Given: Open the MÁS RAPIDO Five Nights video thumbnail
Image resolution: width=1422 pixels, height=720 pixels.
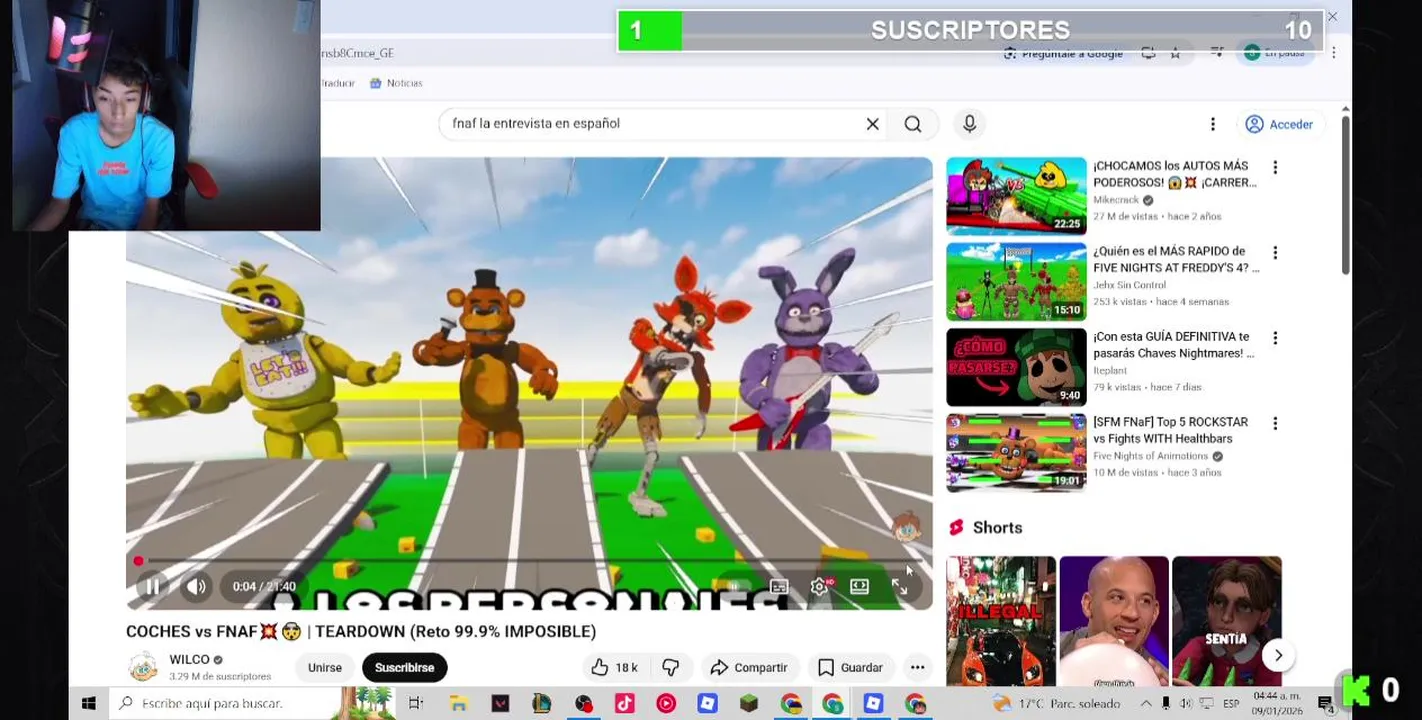Looking at the screenshot, I should pyautogui.click(x=1016, y=282).
